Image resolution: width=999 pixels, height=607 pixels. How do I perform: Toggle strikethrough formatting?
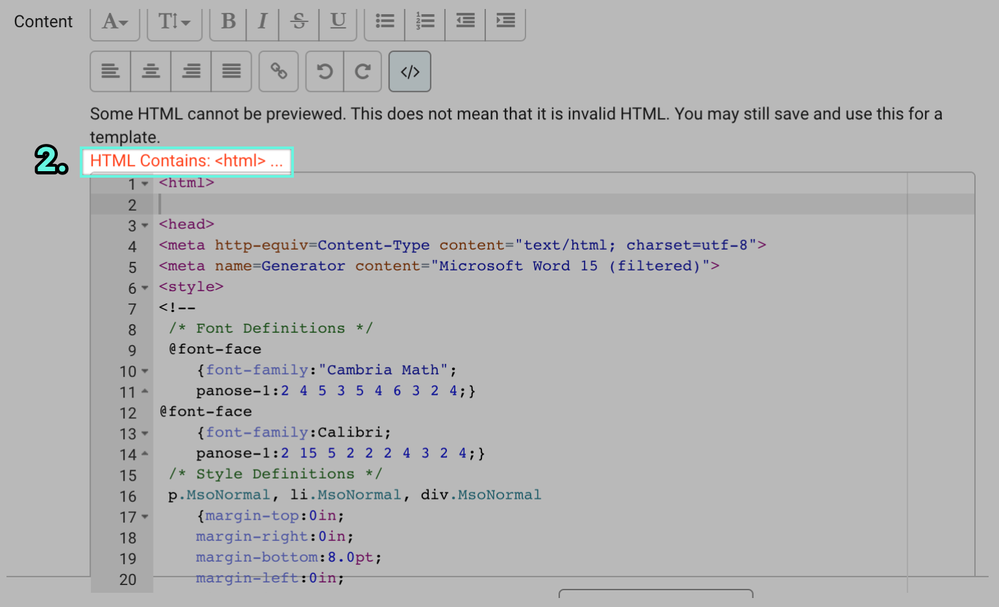tap(298, 22)
